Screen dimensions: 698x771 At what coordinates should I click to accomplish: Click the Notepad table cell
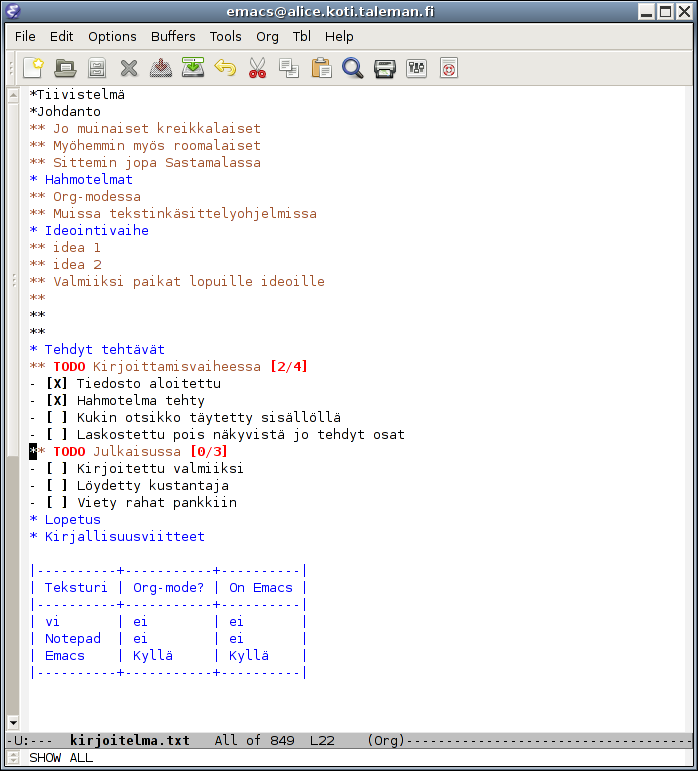click(x=73, y=639)
